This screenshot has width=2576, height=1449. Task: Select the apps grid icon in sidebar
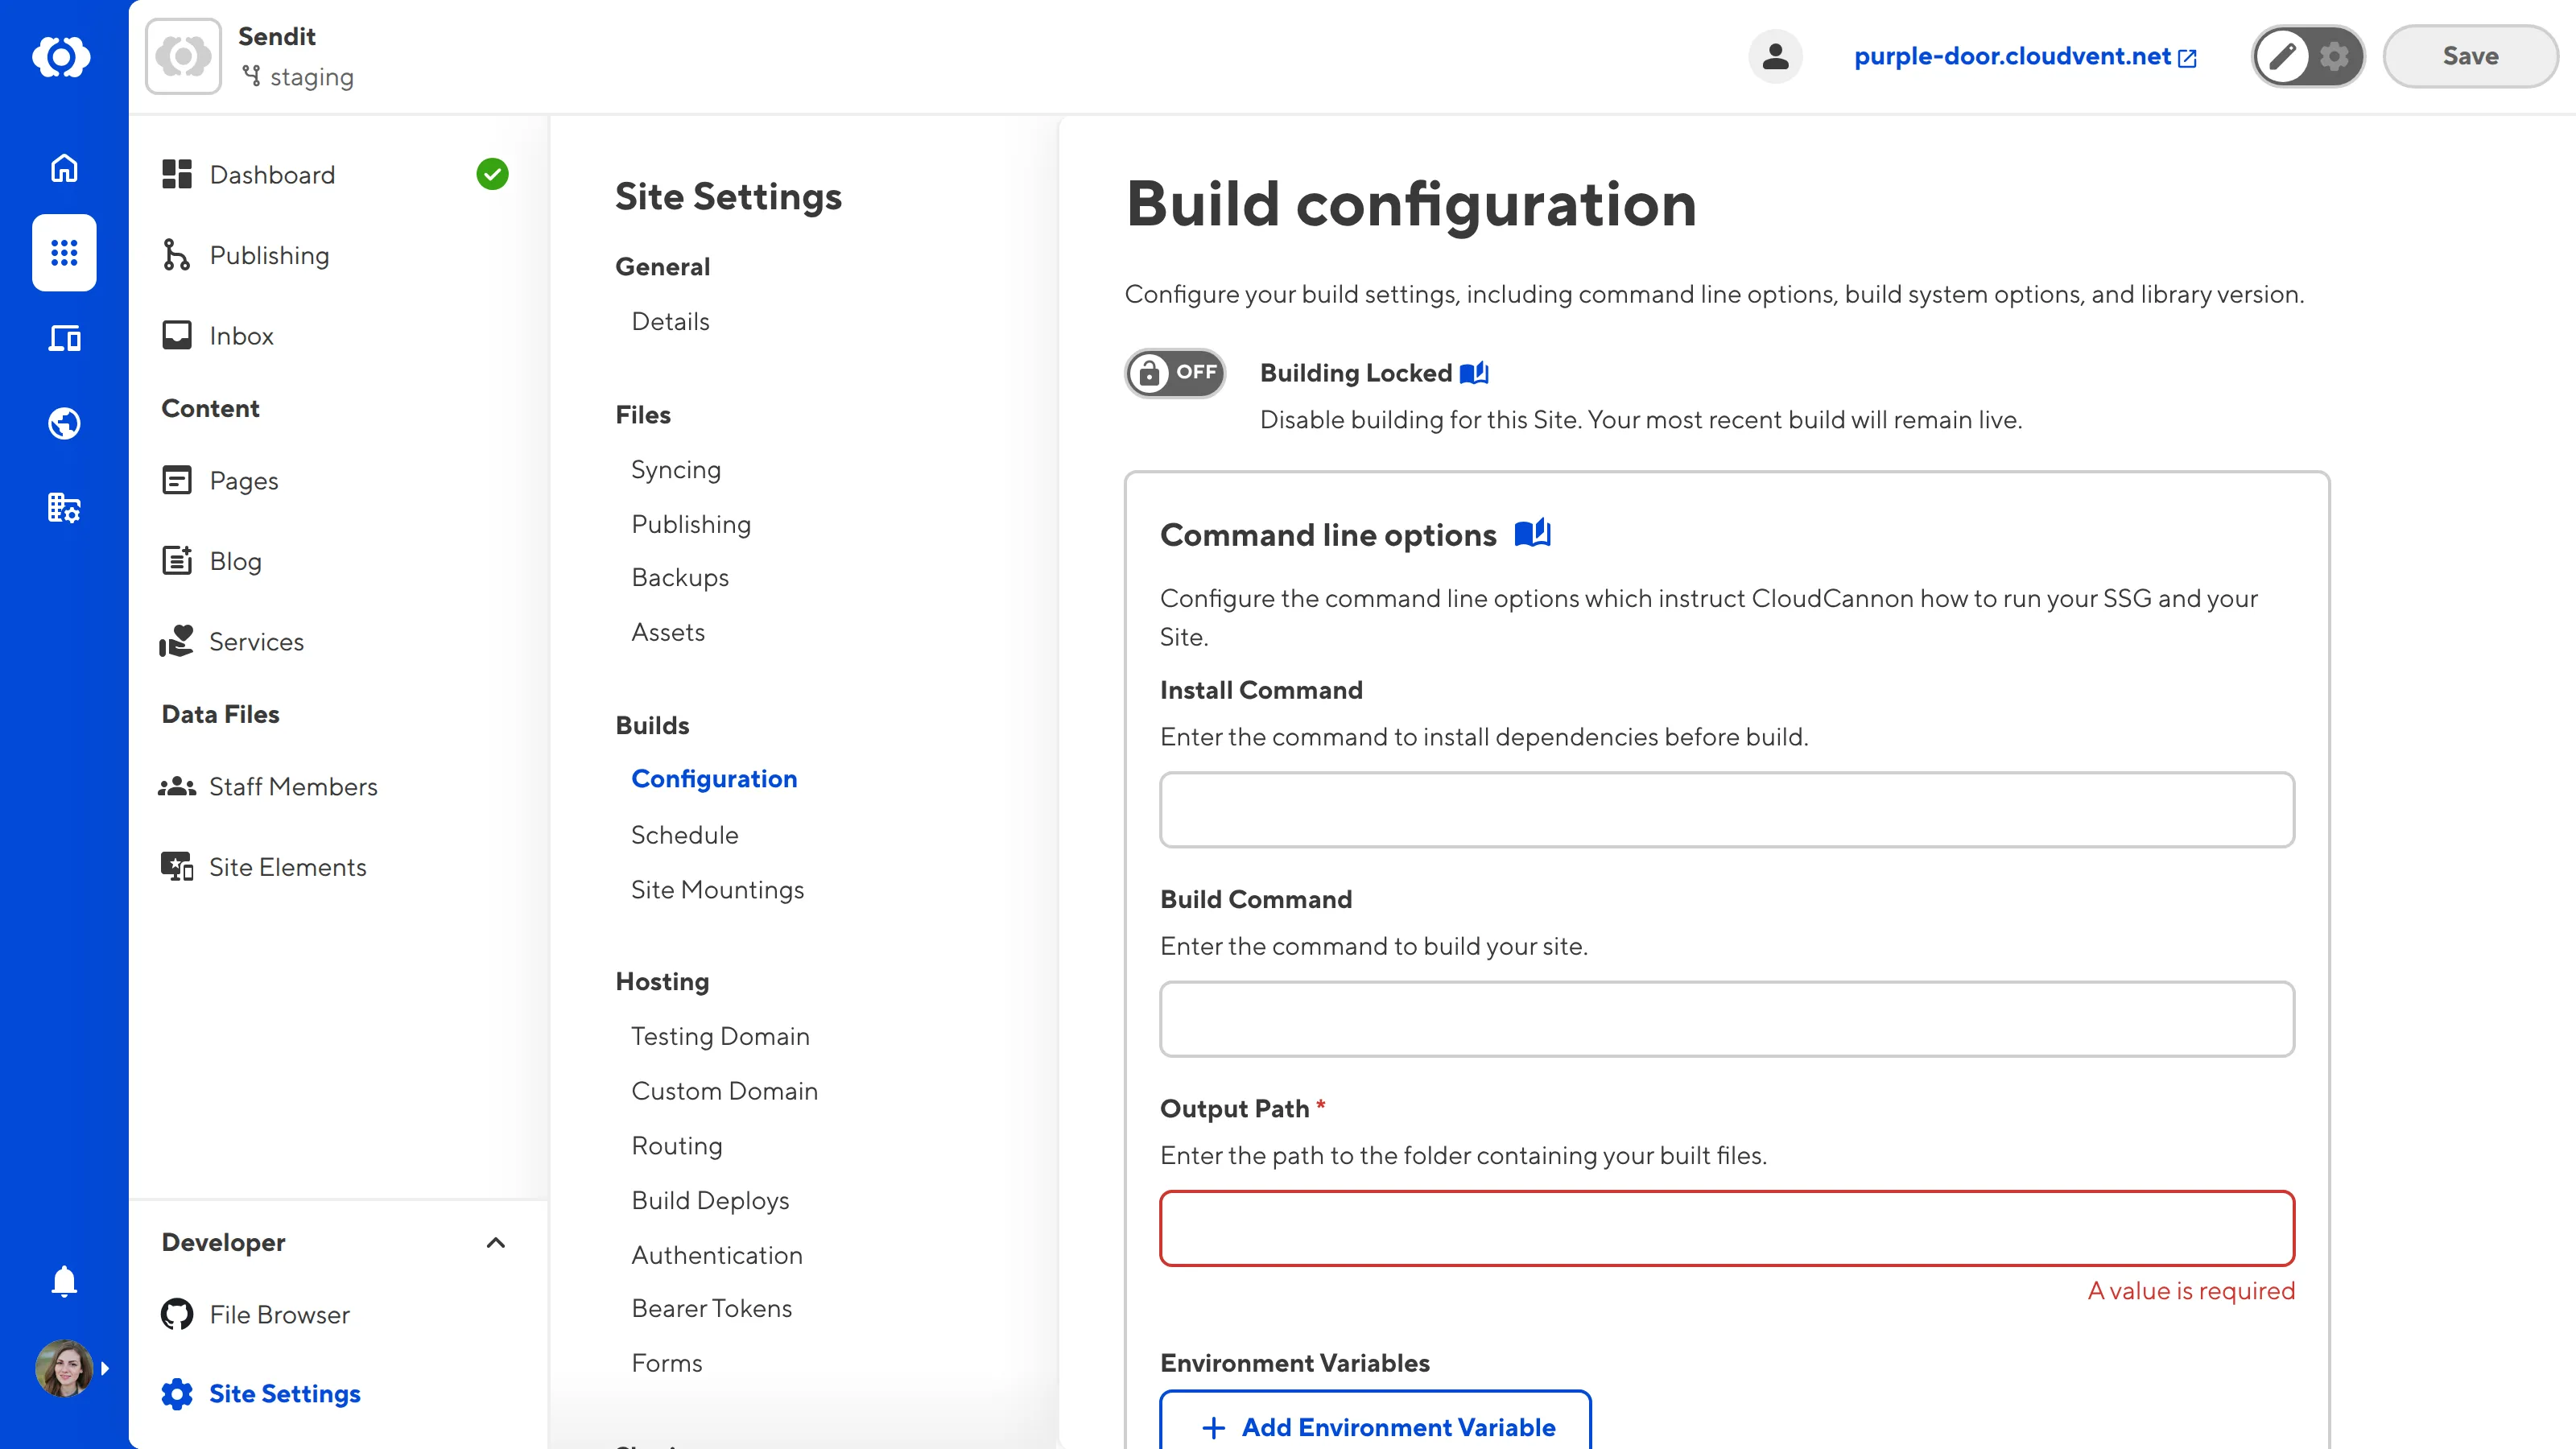click(x=63, y=253)
